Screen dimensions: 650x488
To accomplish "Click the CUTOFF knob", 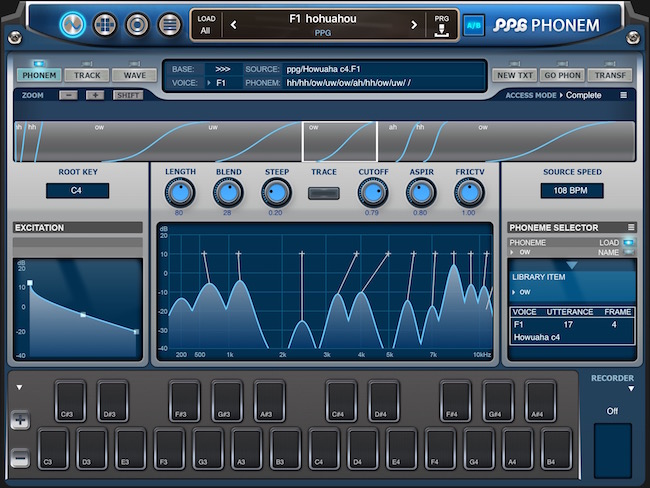I will click(372, 192).
